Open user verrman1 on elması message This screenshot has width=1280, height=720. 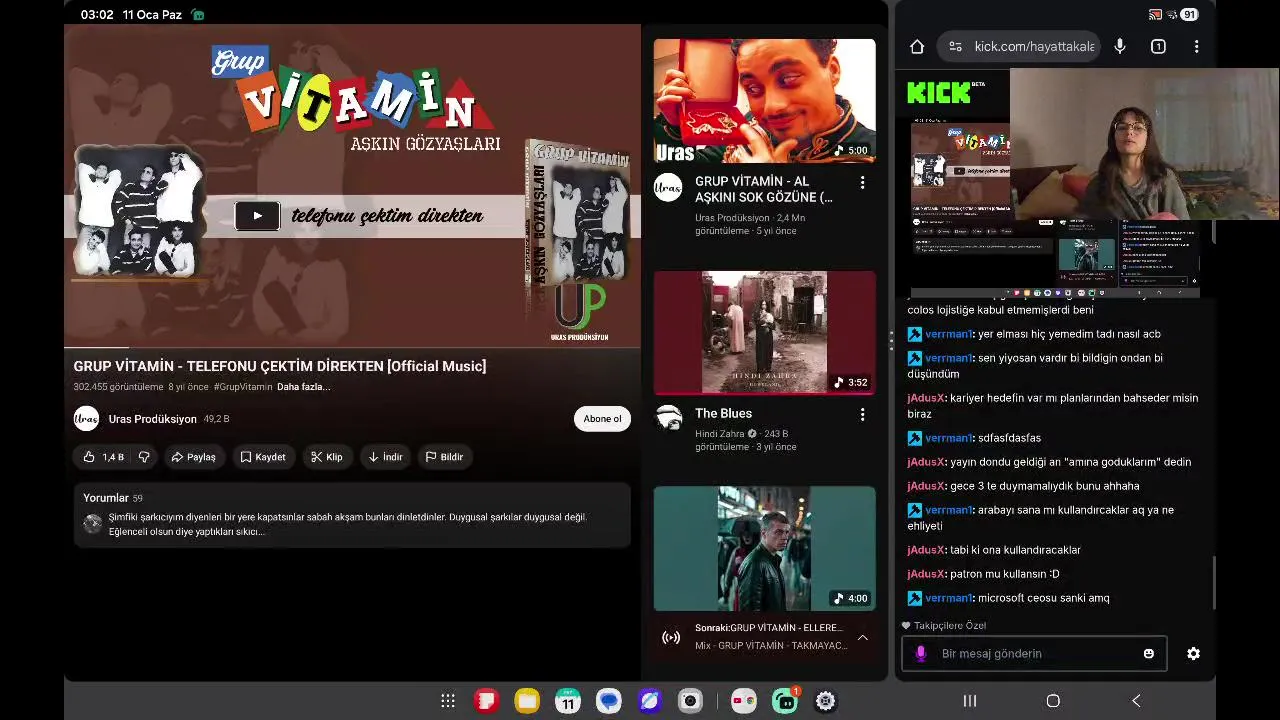(949, 334)
